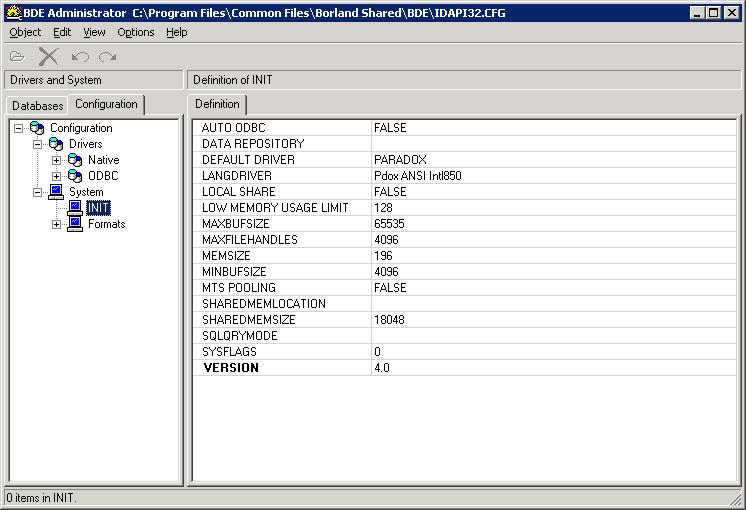Collapse the Configuration root node
Image resolution: width=746 pixels, height=510 pixels.
point(18,128)
